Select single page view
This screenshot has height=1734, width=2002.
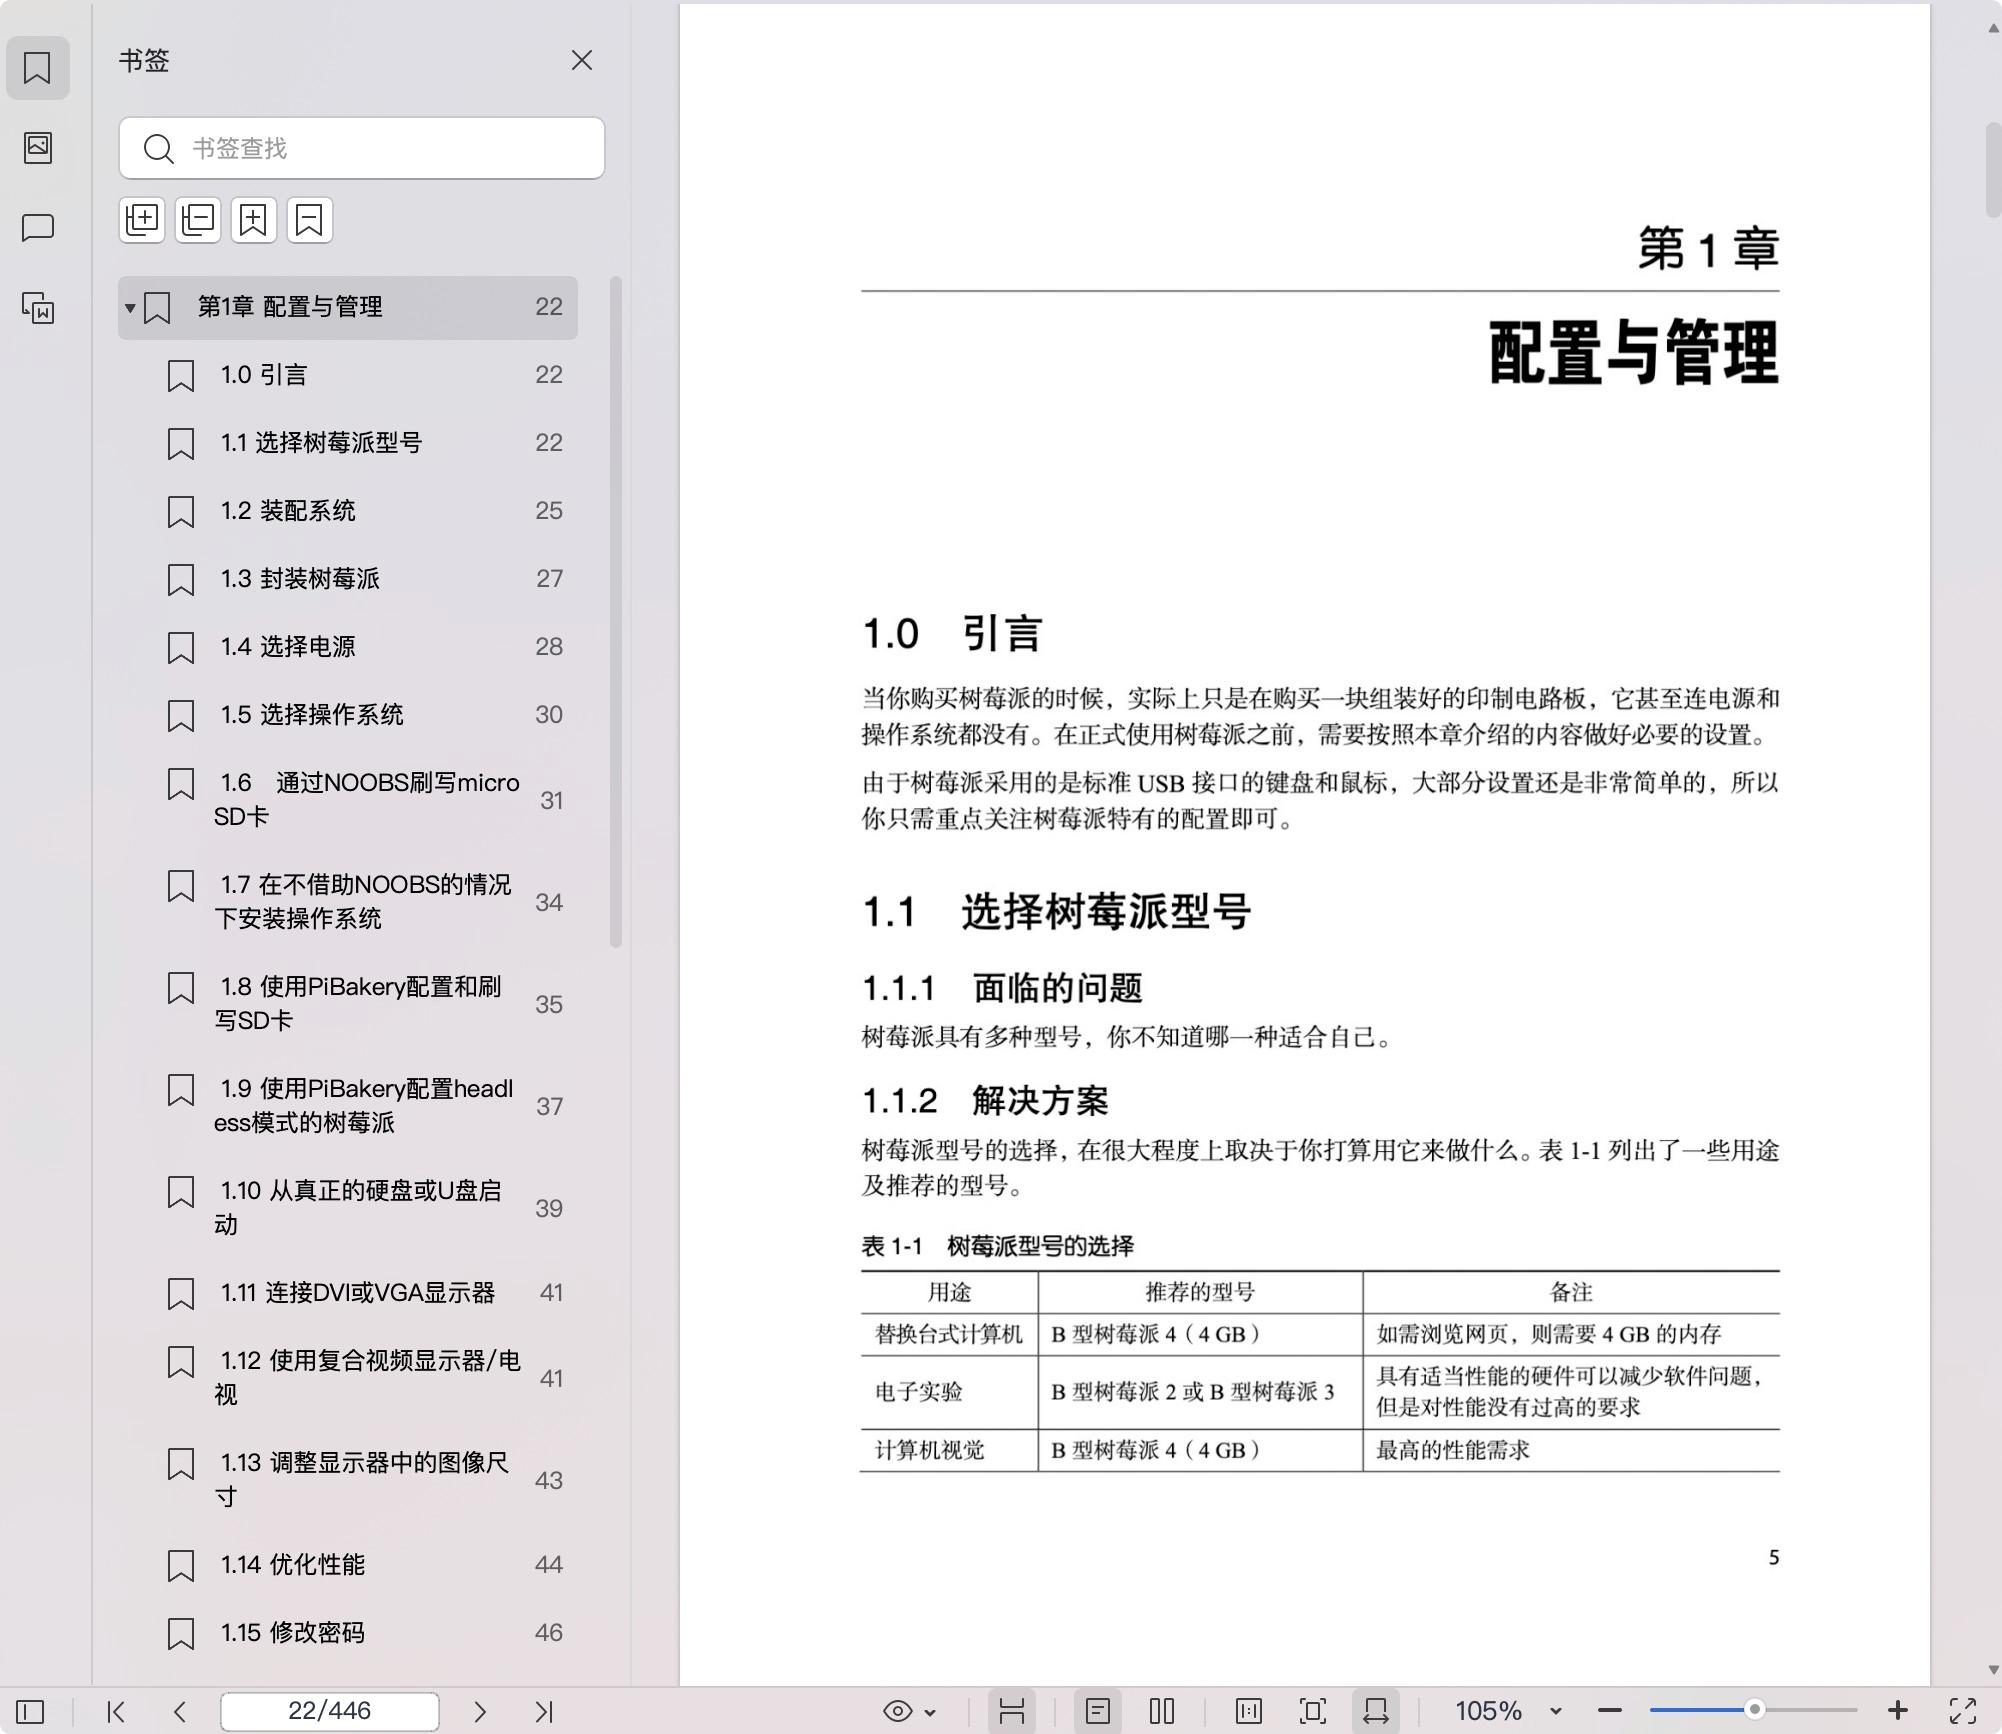point(1098,1711)
